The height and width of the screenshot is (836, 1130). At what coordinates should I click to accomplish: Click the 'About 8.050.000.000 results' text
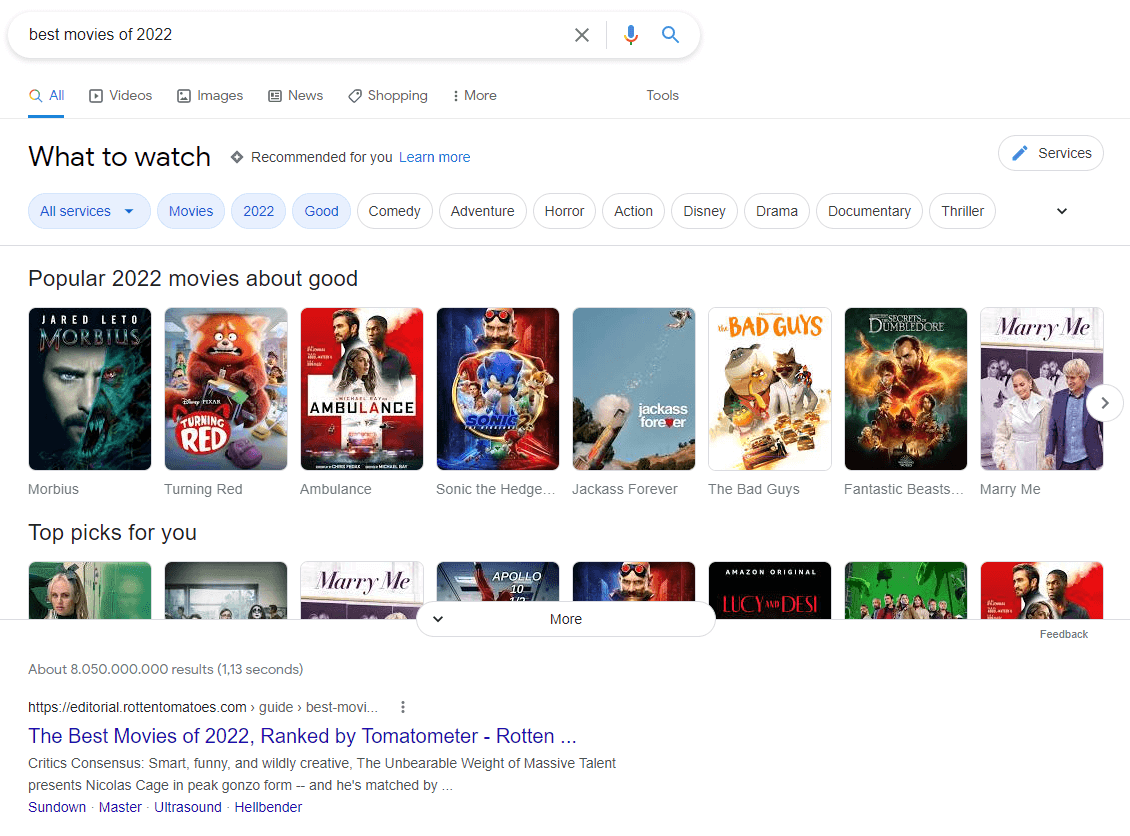pyautogui.click(x=166, y=670)
